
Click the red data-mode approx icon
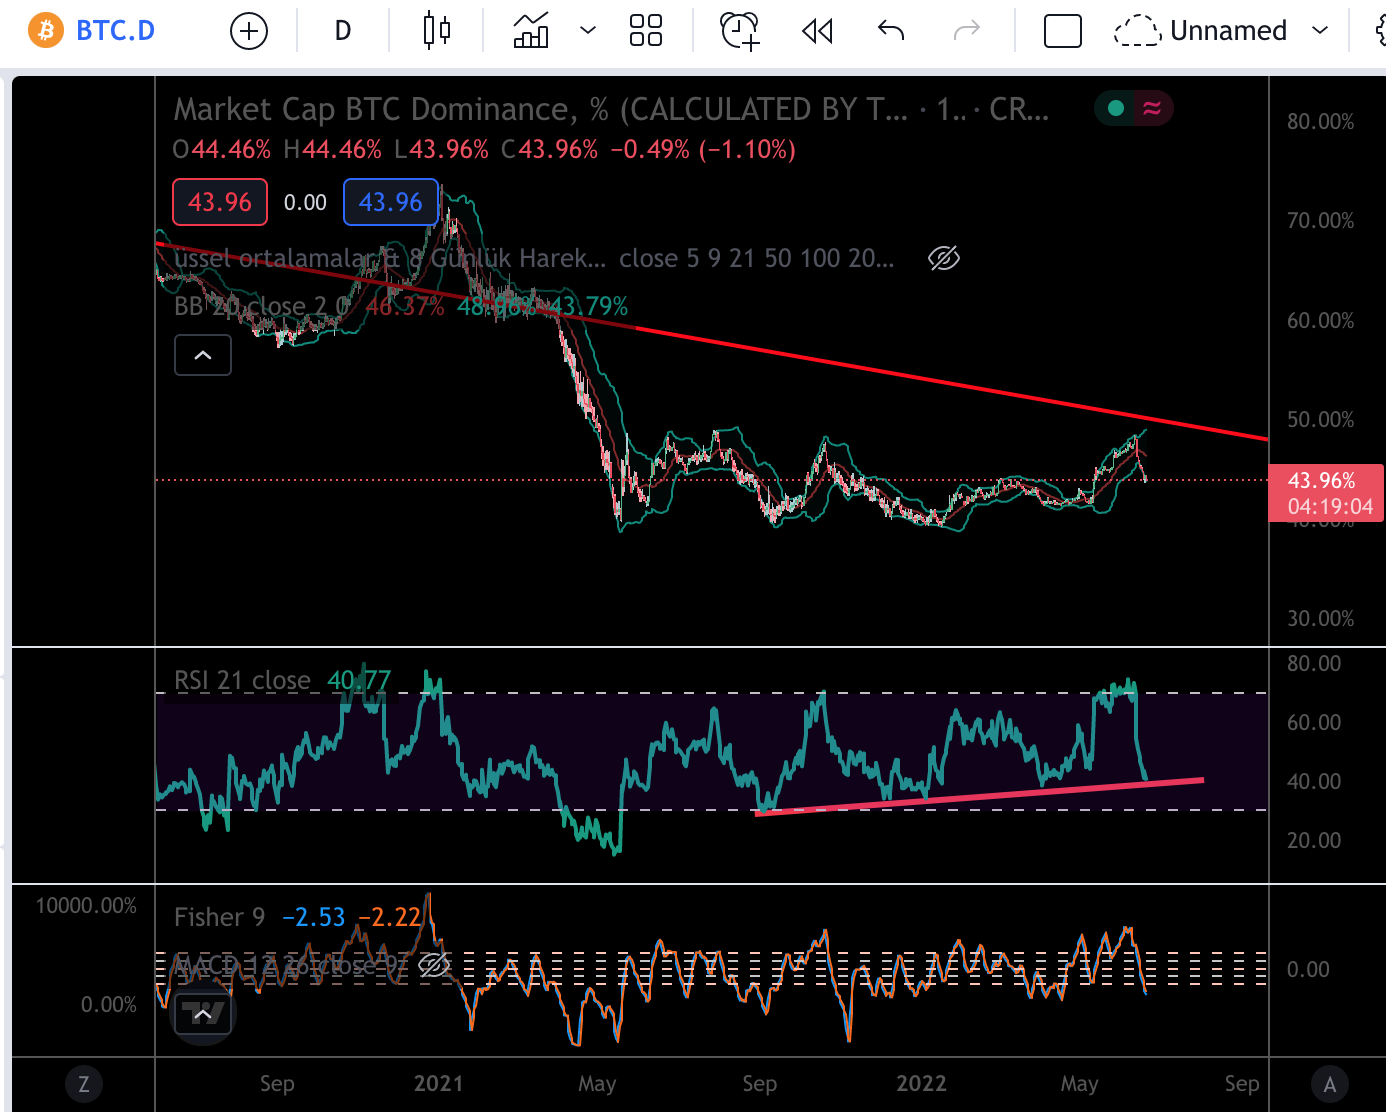[x=1152, y=108]
